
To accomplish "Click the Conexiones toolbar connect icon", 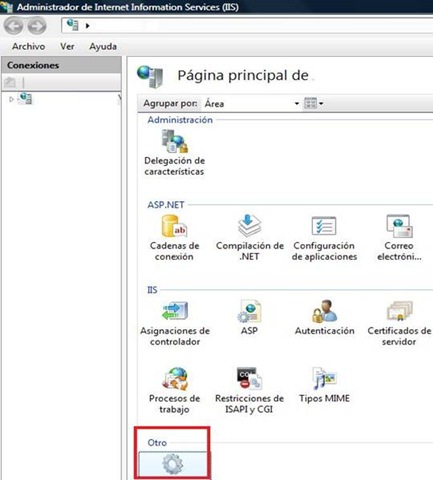I will (10, 82).
